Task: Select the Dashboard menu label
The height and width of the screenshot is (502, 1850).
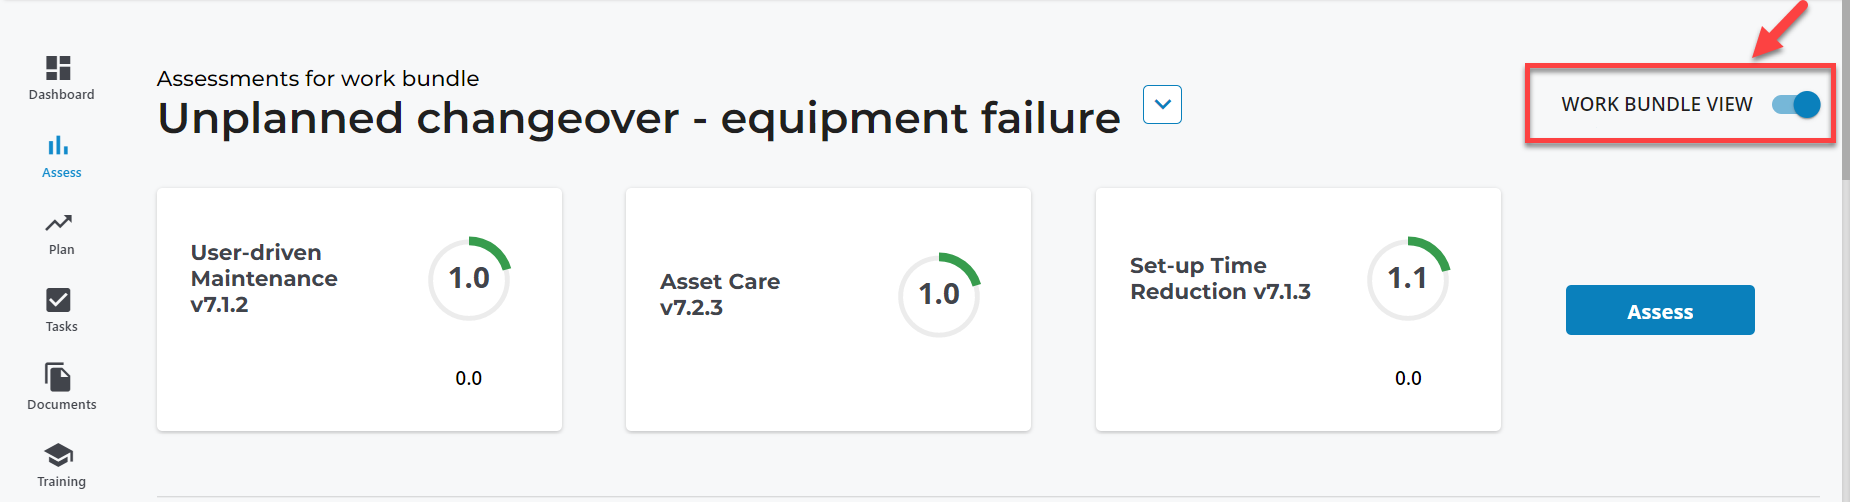Action: point(62,95)
